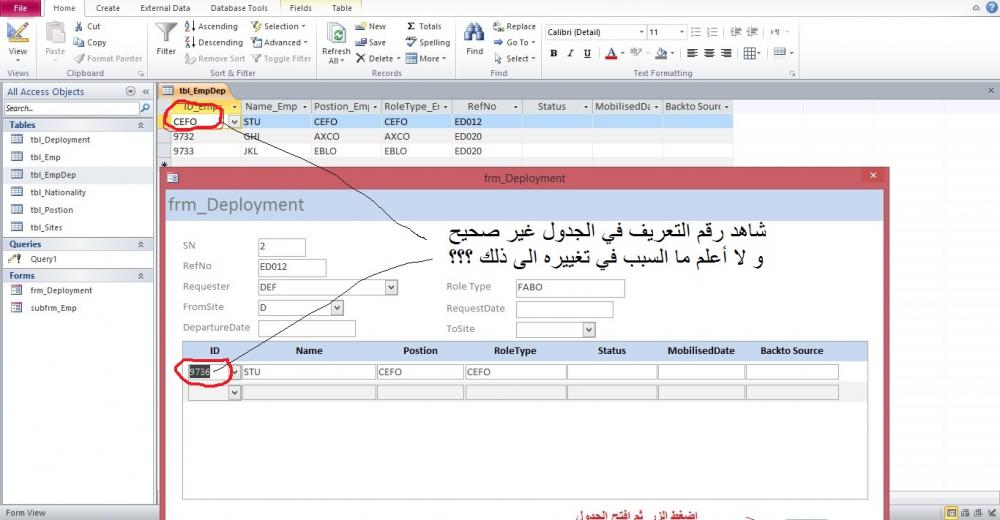Collapse the navigation pane with double chevron

coord(146,91)
